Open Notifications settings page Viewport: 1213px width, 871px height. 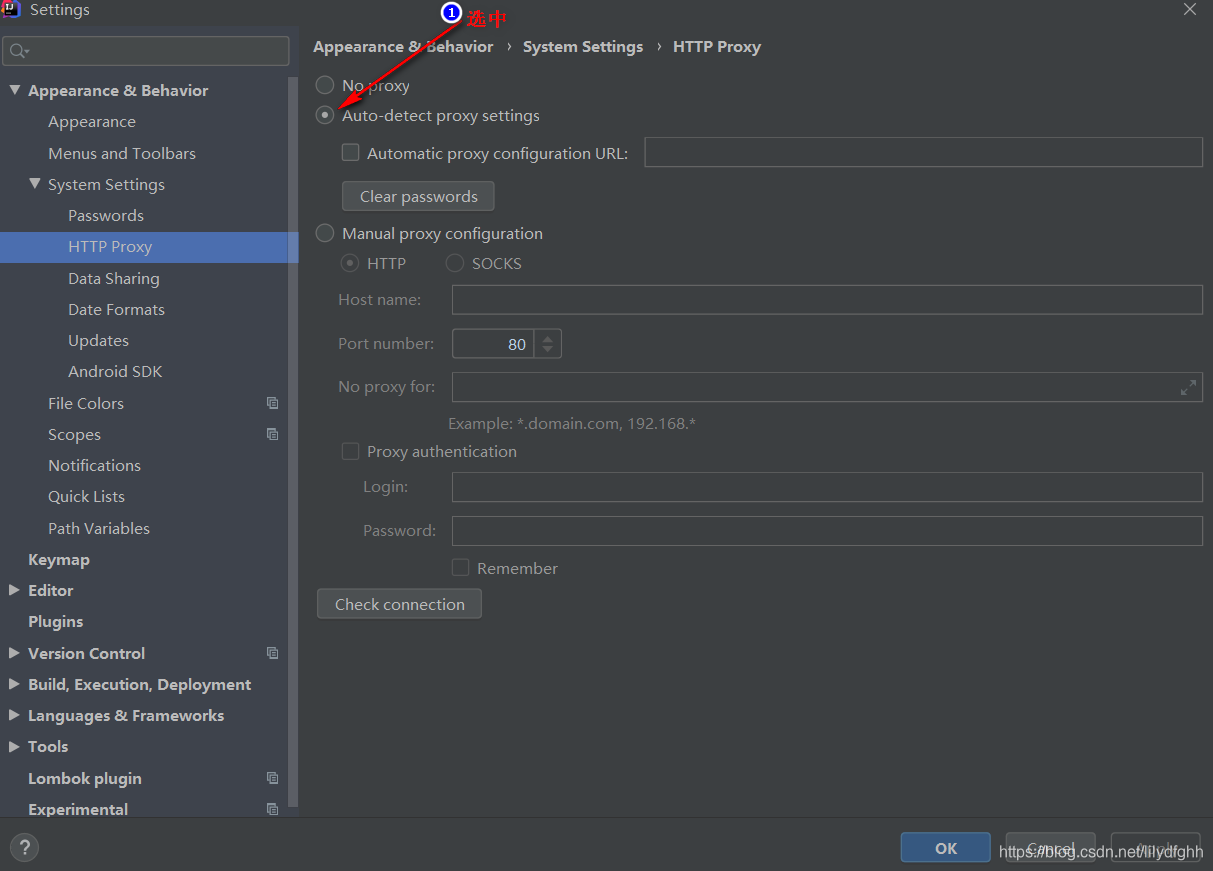(94, 465)
